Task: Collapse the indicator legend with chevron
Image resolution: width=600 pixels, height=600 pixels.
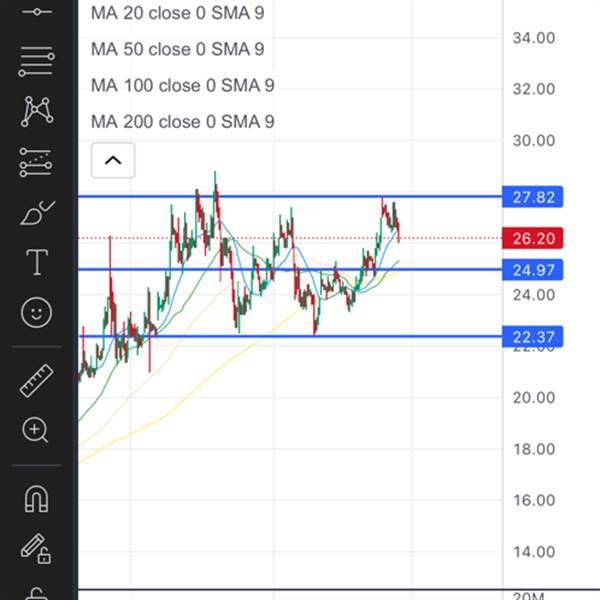Action: pos(113,160)
